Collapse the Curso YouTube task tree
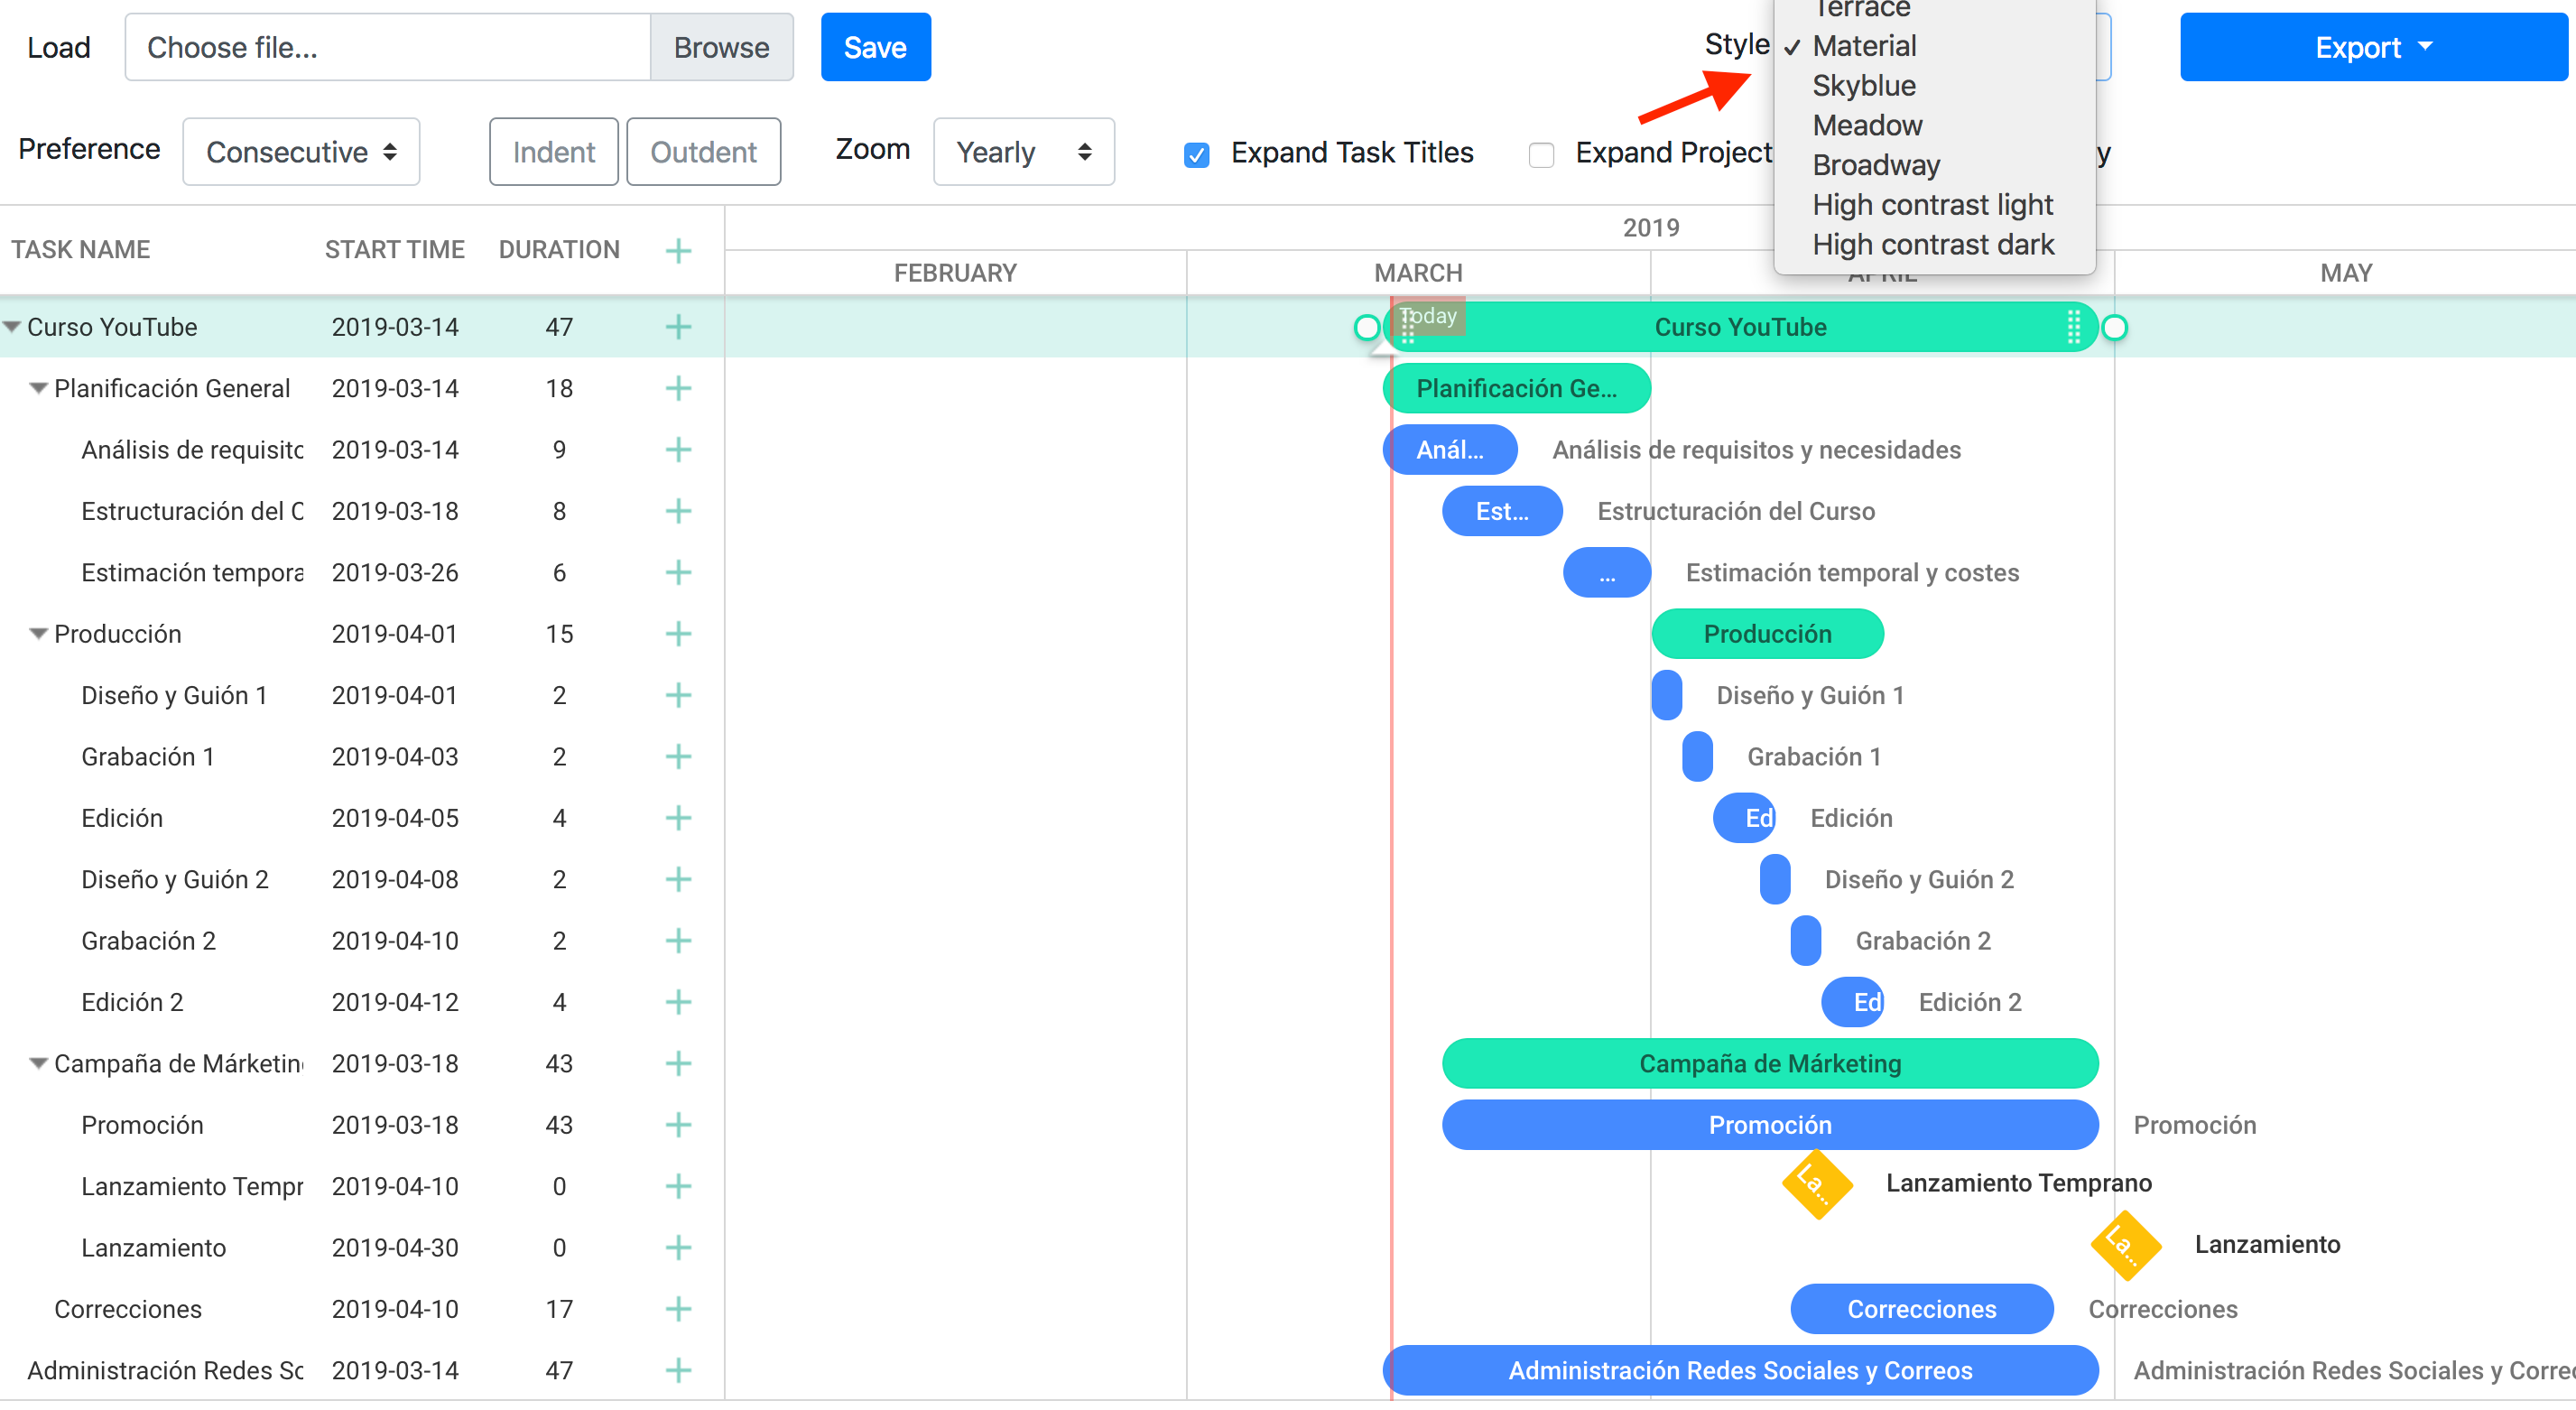 click(12, 327)
